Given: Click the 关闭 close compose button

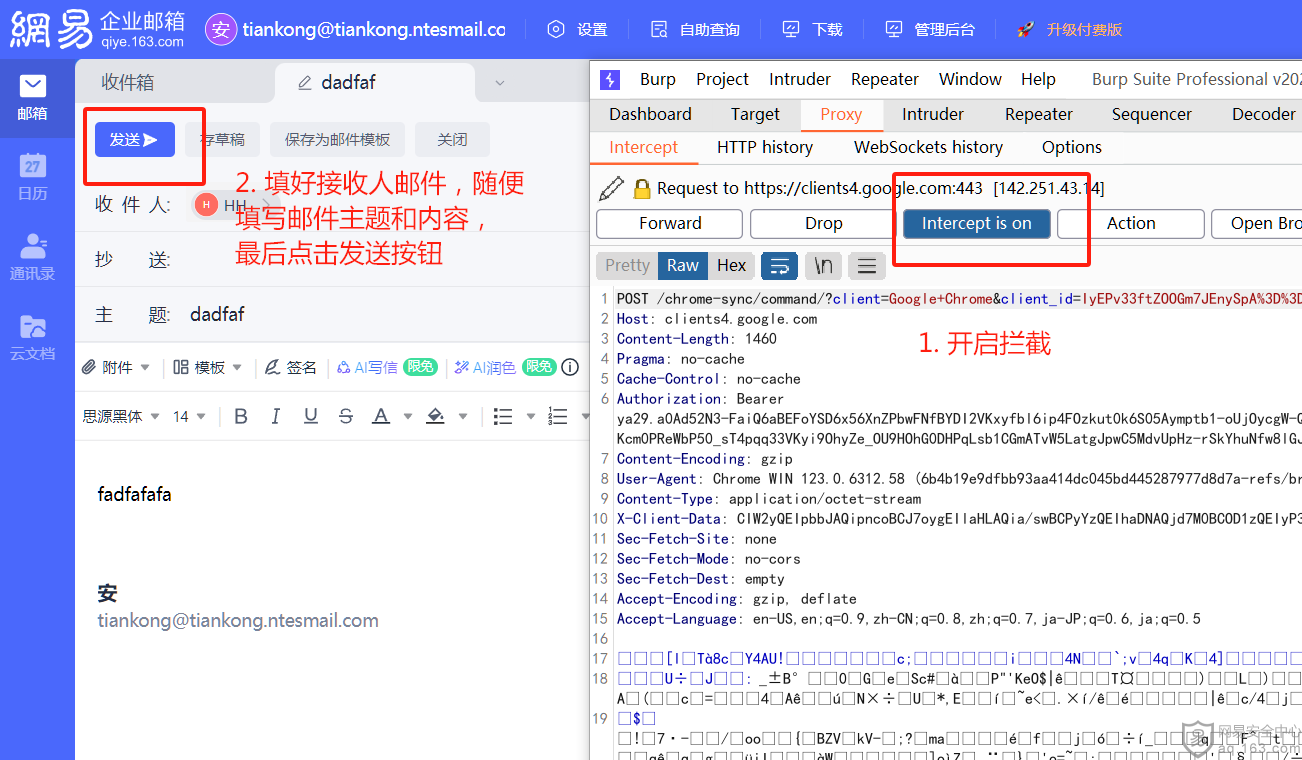Looking at the screenshot, I should tap(452, 140).
